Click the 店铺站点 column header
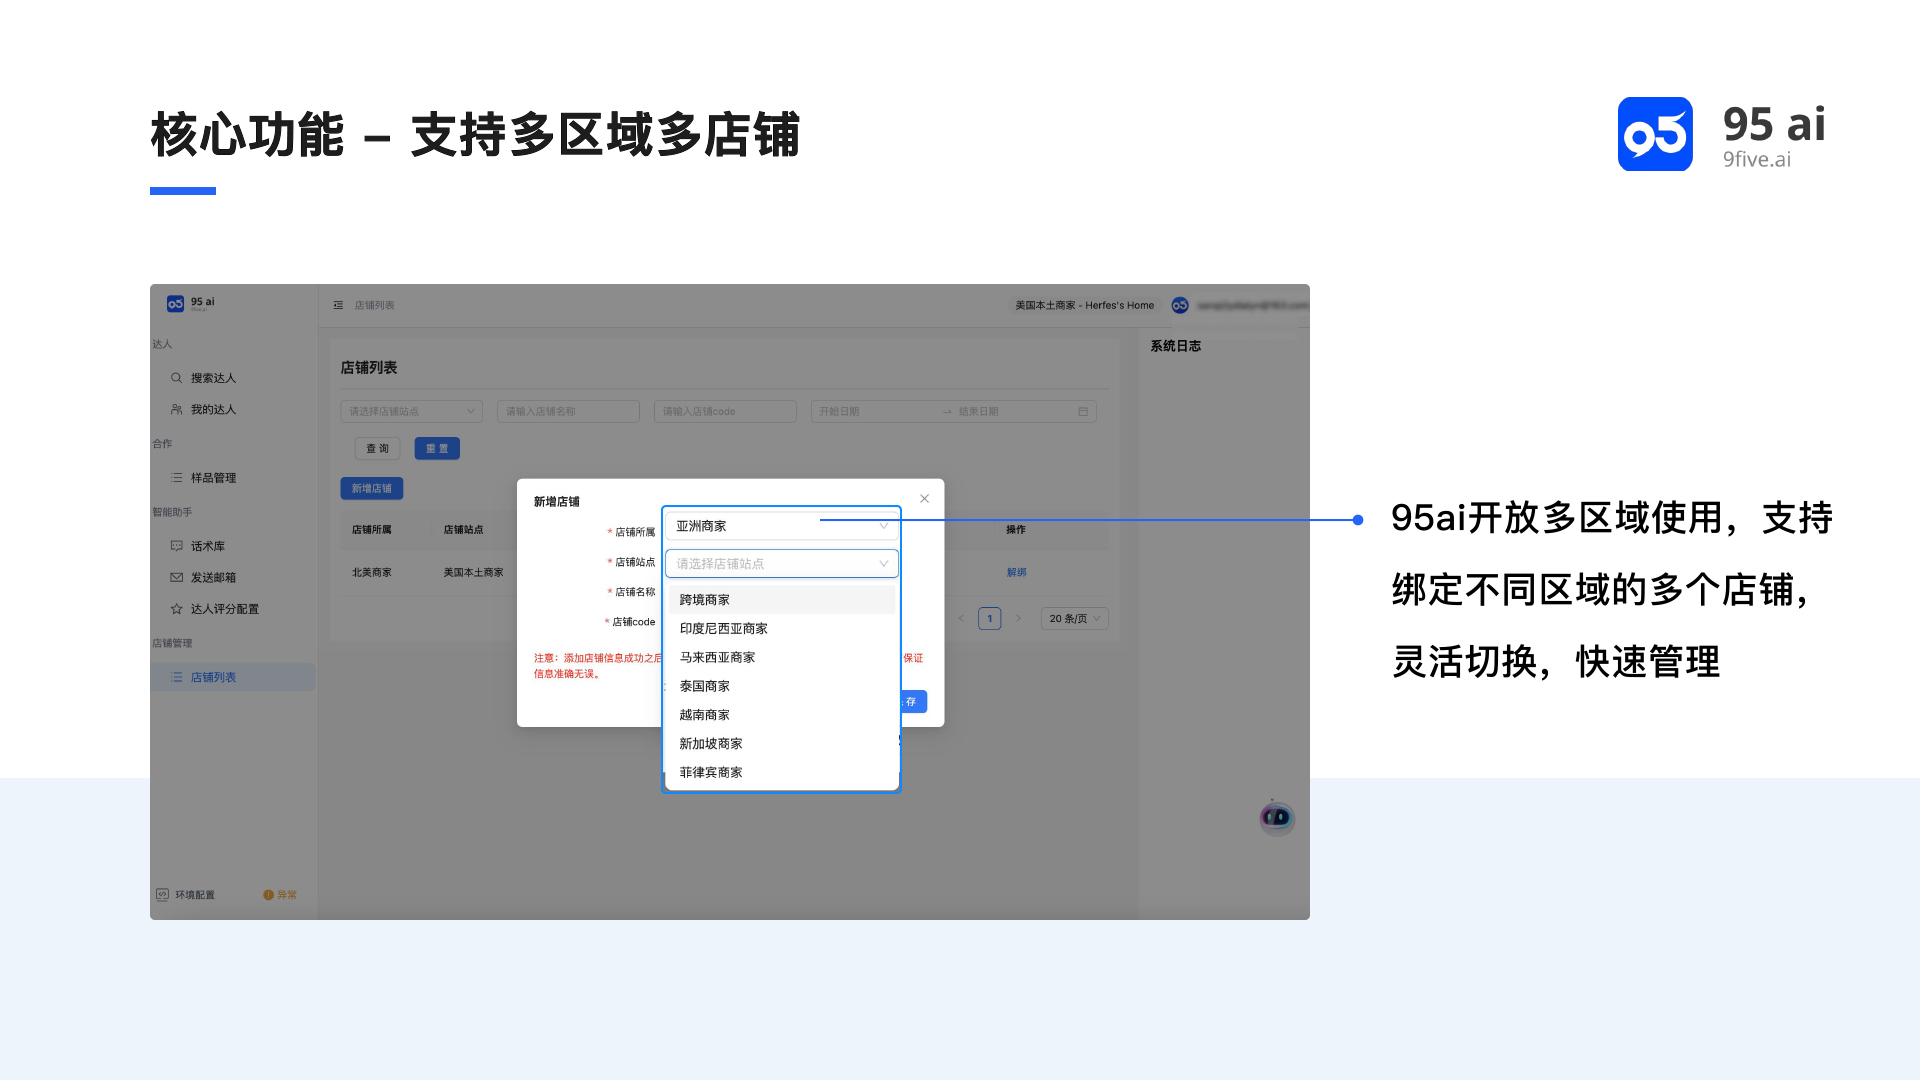The image size is (1920, 1080). point(464,529)
